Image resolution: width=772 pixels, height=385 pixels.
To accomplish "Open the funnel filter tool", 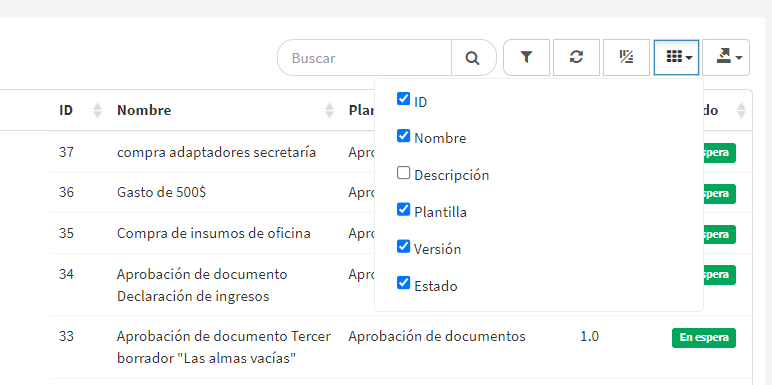I will coord(526,58).
